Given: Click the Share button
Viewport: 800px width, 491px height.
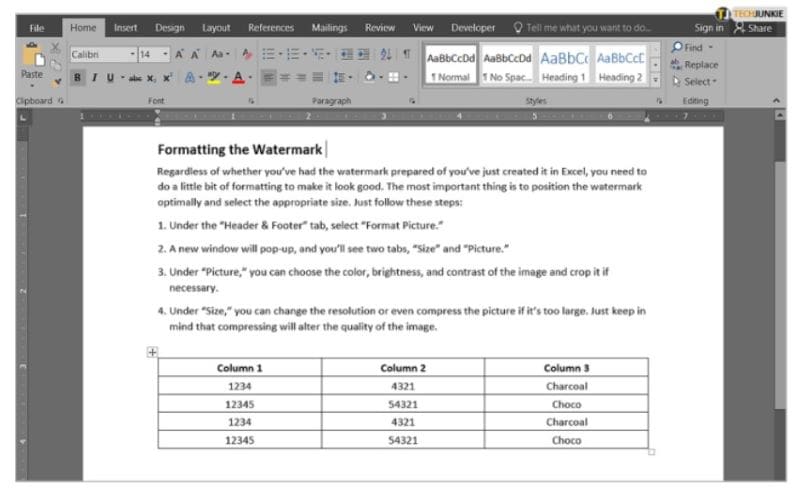Looking at the screenshot, I should pyautogui.click(x=754, y=28).
